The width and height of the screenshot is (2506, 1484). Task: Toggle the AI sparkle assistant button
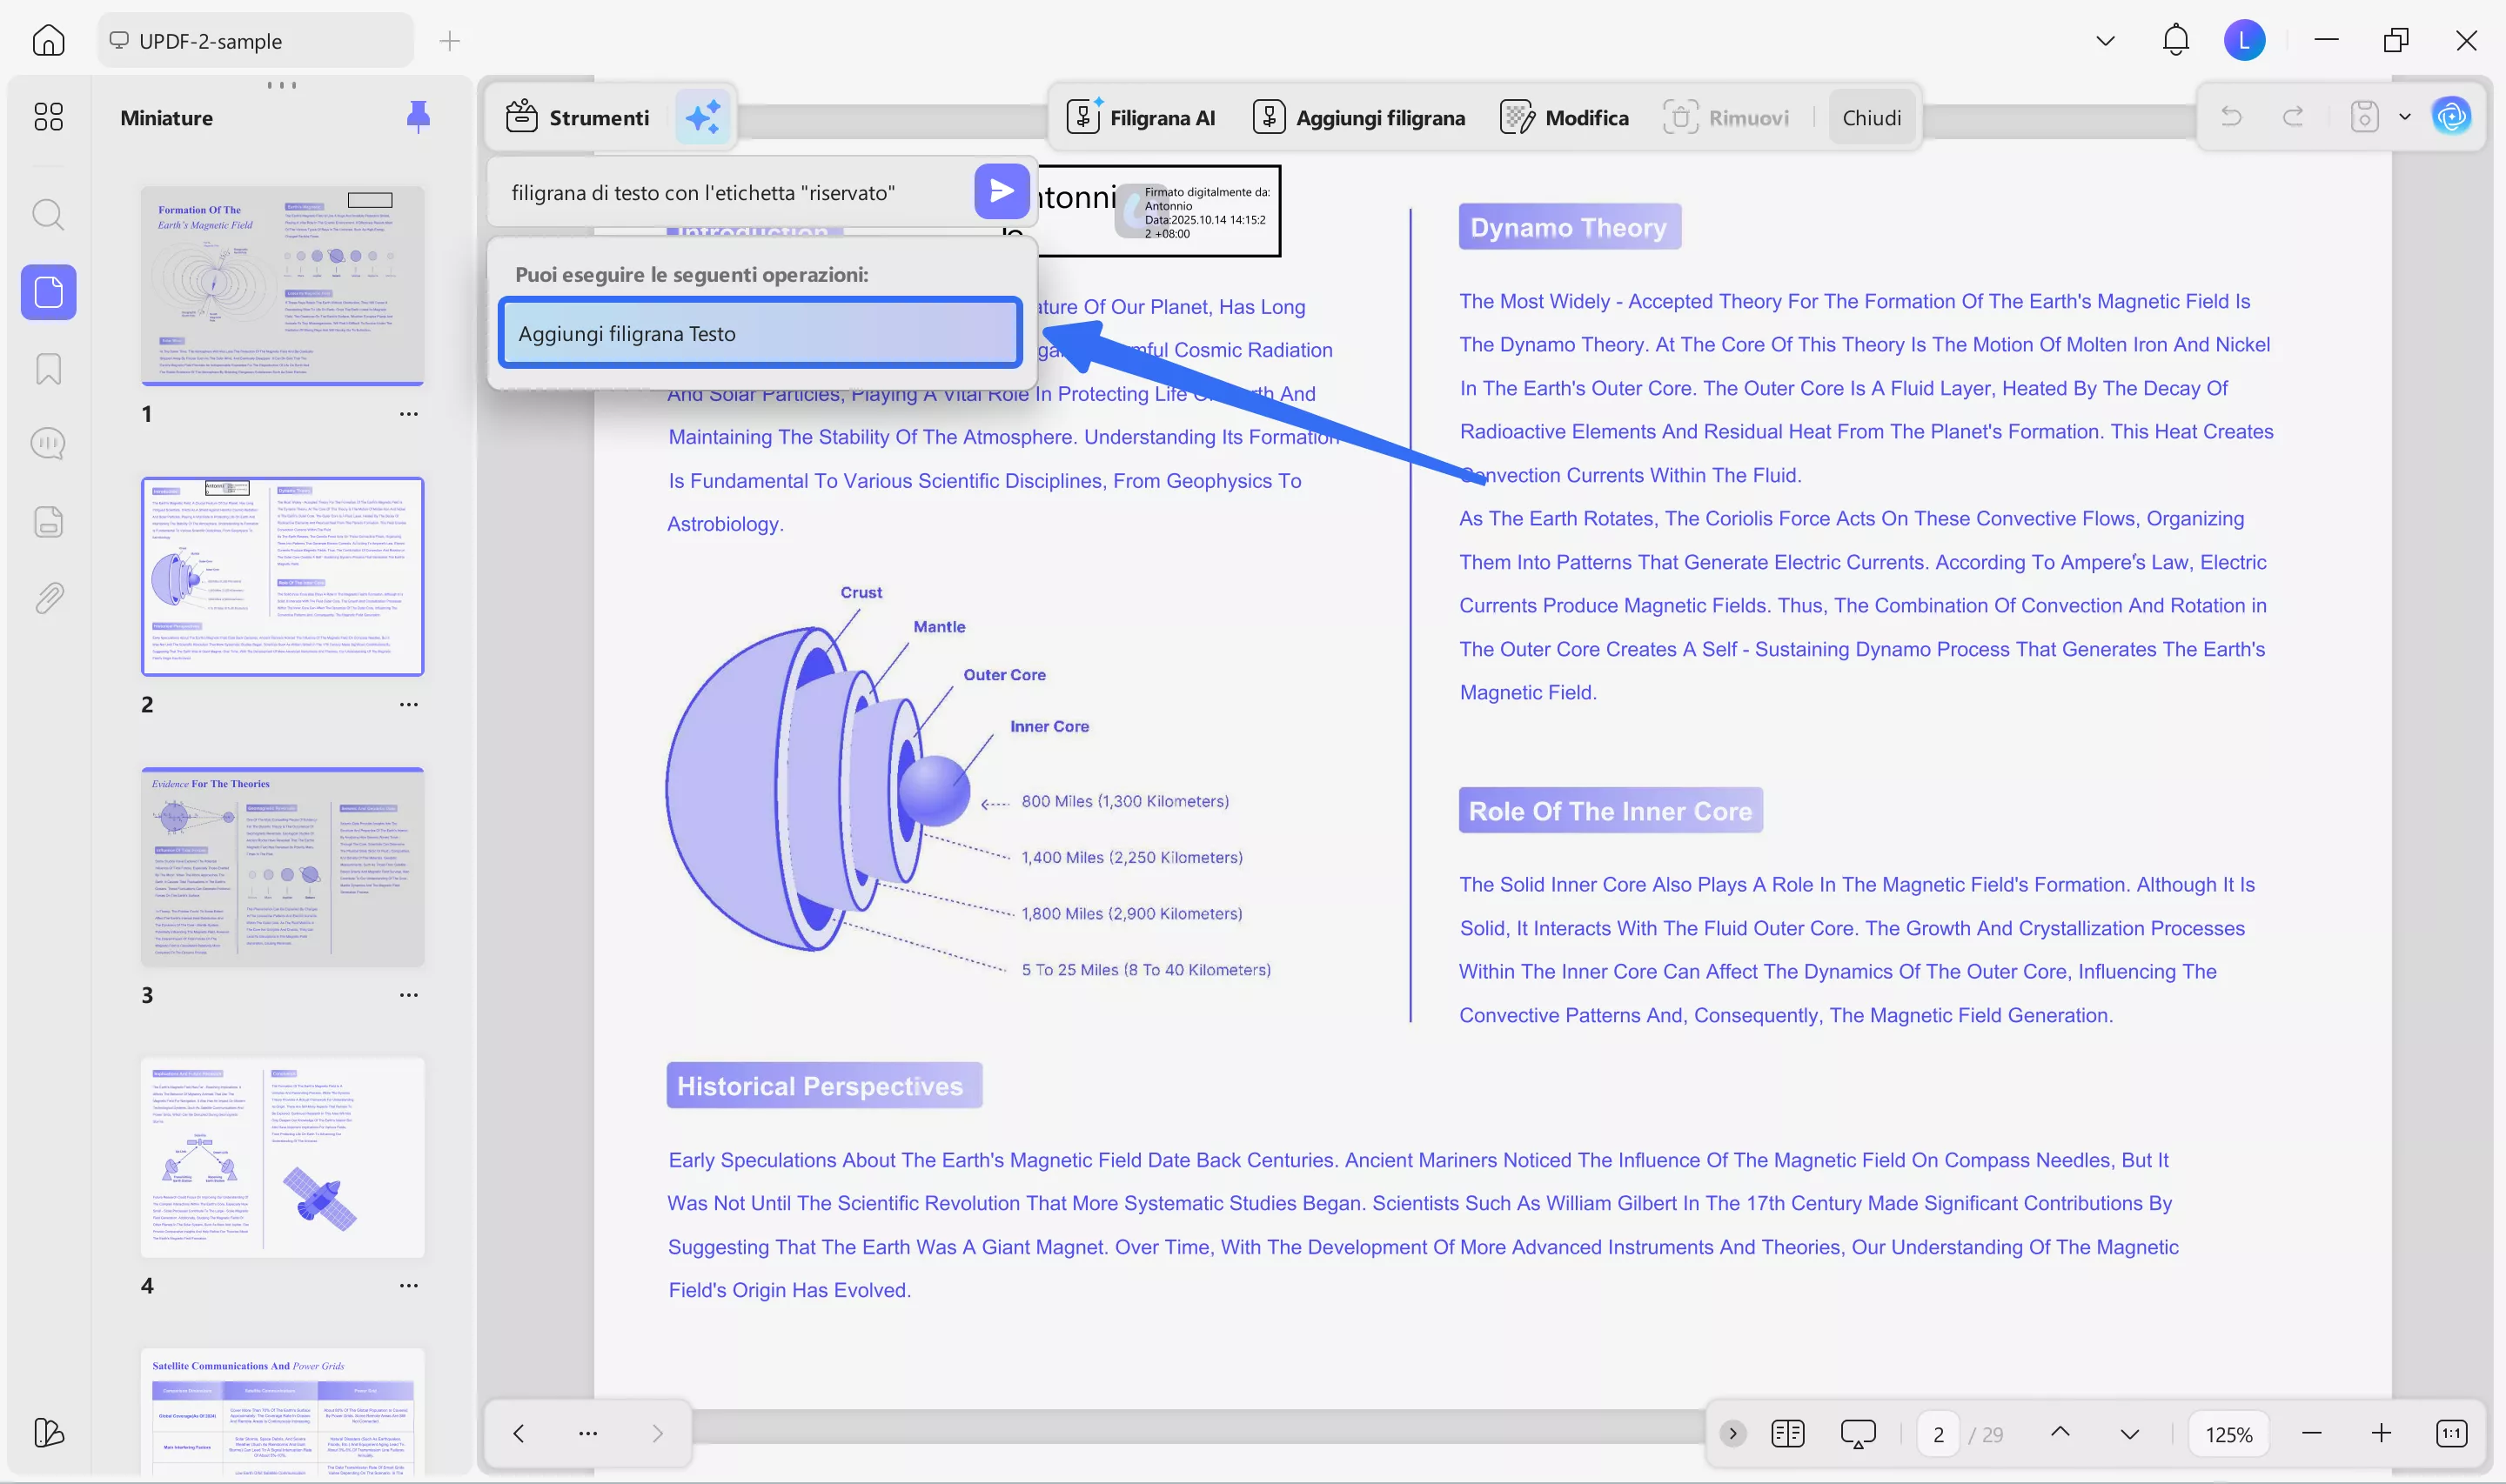click(703, 117)
